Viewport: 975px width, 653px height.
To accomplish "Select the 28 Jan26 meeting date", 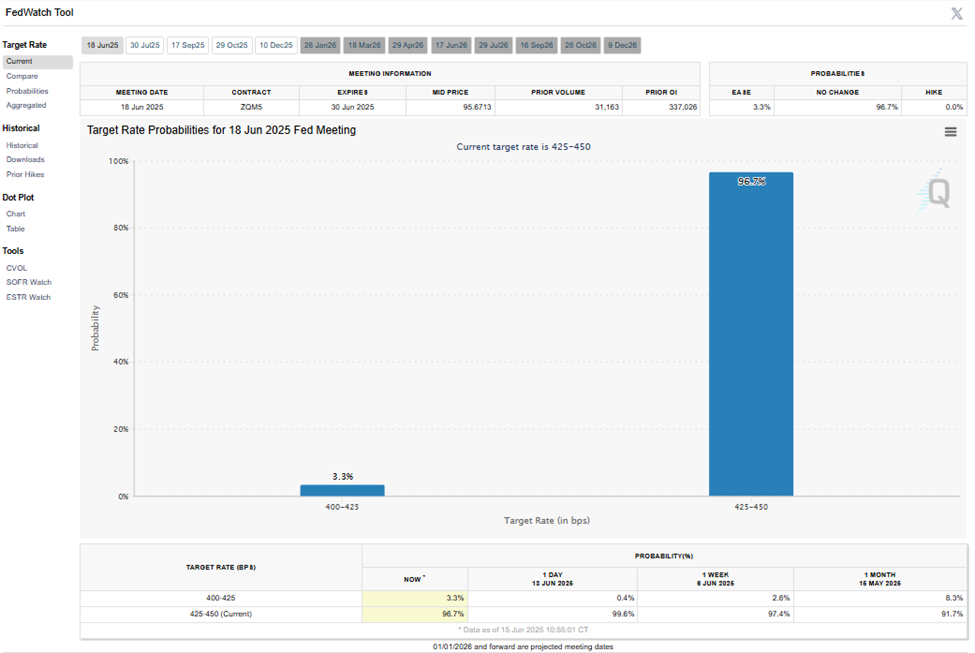I will click(320, 44).
